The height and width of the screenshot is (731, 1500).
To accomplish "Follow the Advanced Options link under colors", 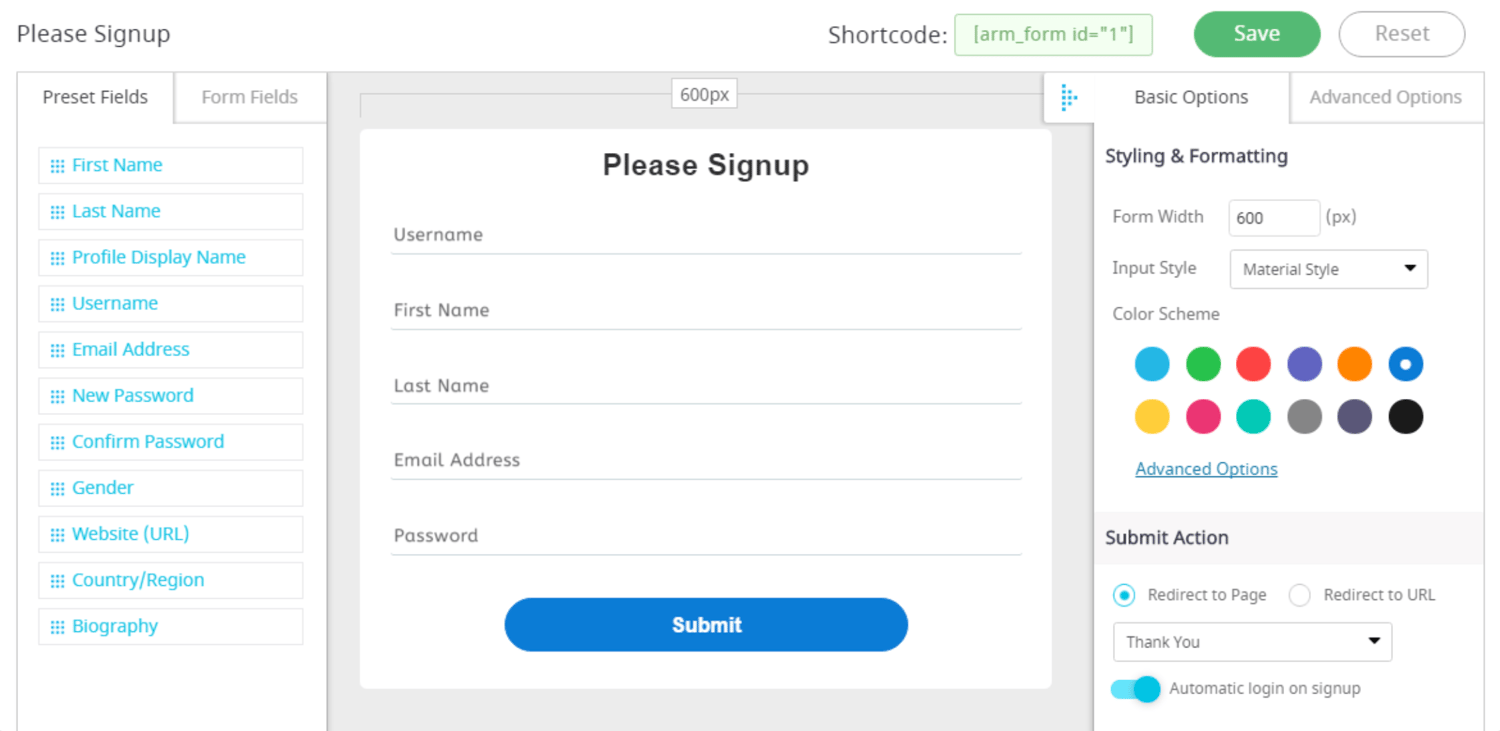I will coord(1206,469).
